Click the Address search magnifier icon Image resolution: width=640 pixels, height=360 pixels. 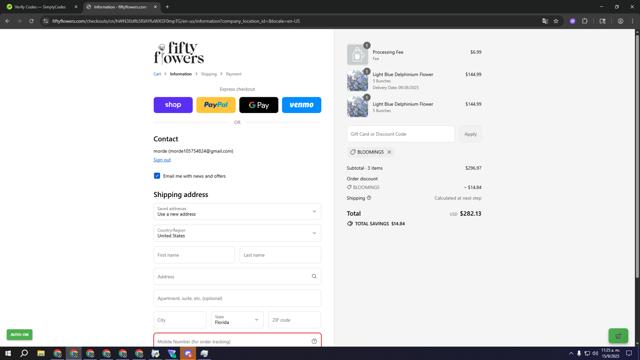(x=314, y=277)
